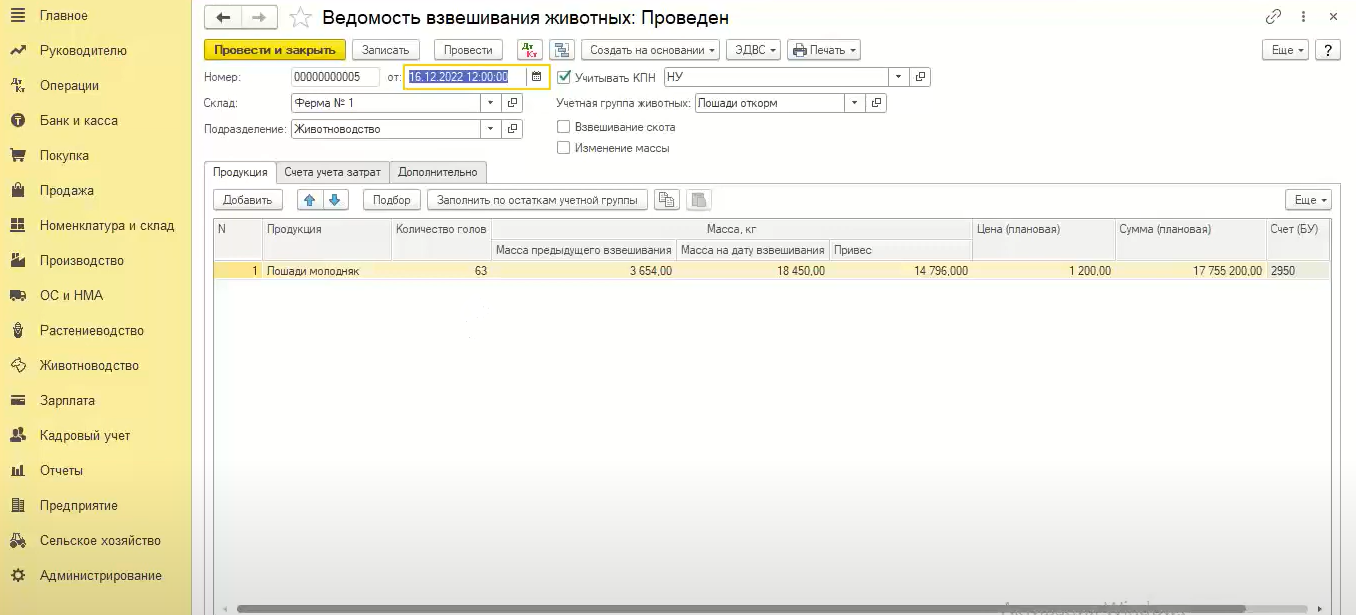Get link to document via chain icon
The width and height of the screenshot is (1356, 615).
pyautogui.click(x=1273, y=17)
